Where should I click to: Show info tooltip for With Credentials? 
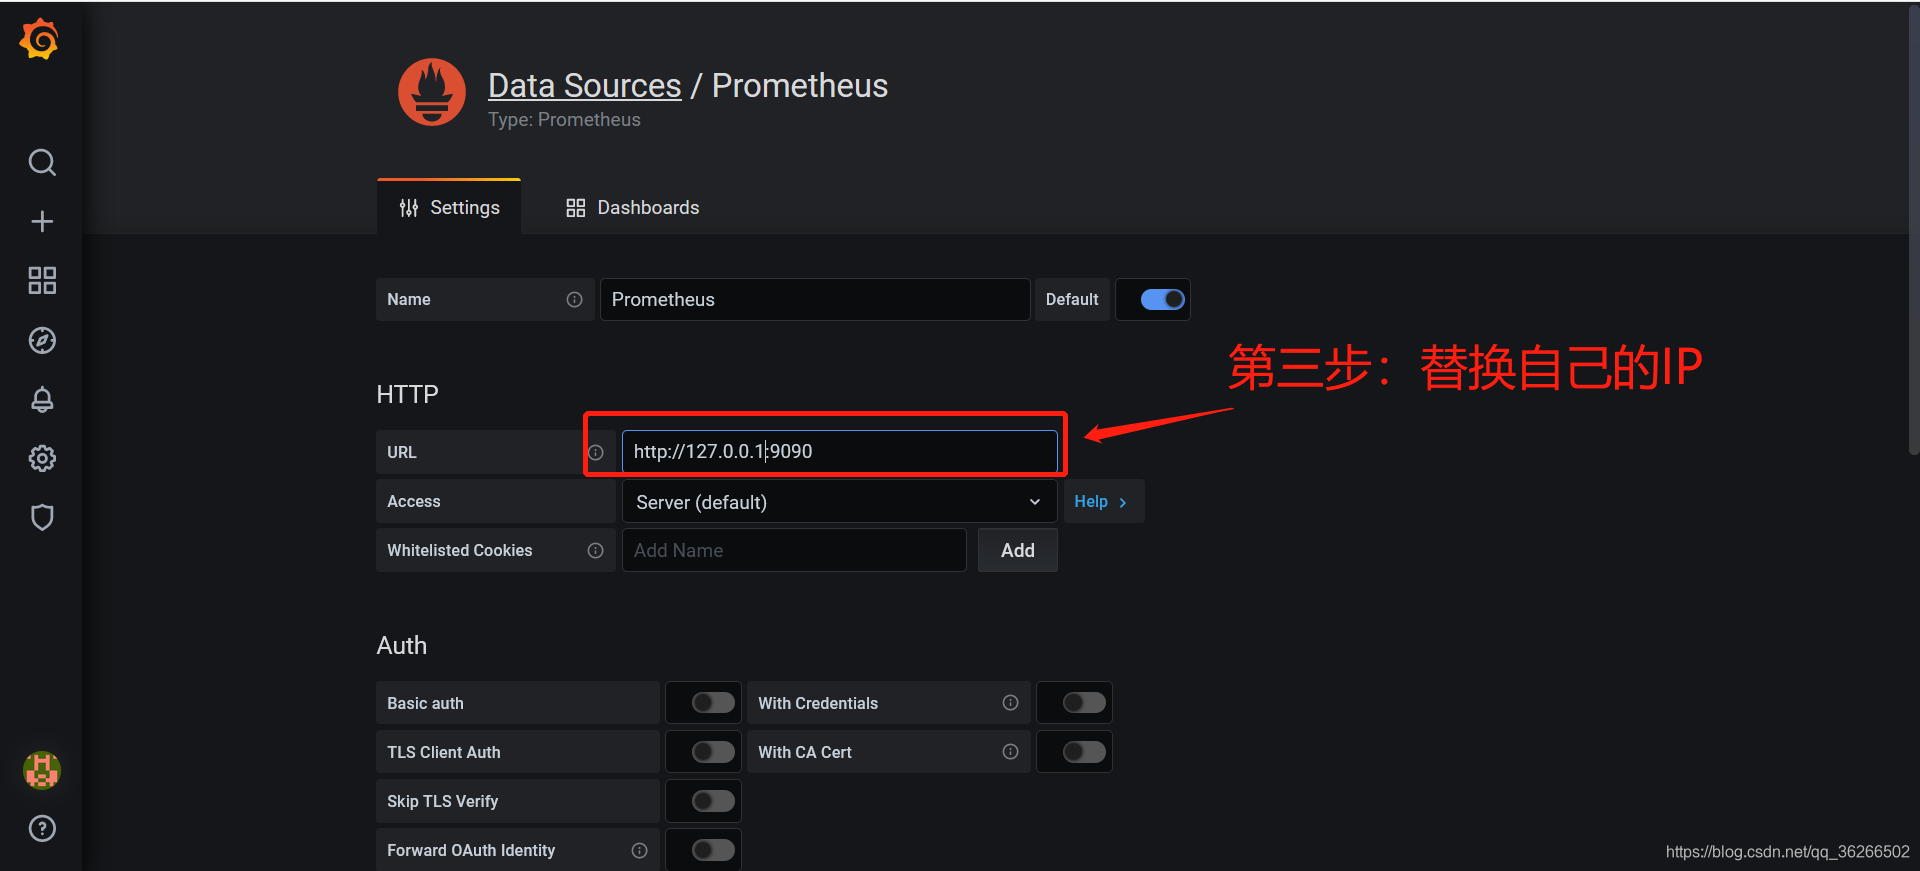[1010, 703]
